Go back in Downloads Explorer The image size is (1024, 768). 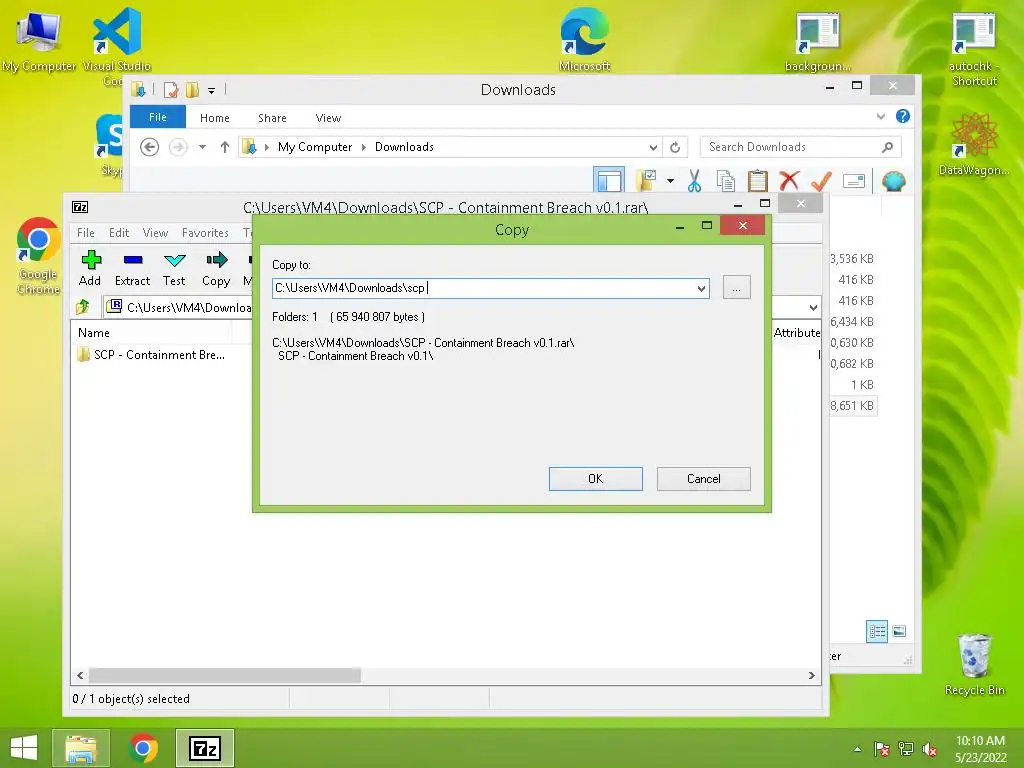pyautogui.click(x=150, y=147)
